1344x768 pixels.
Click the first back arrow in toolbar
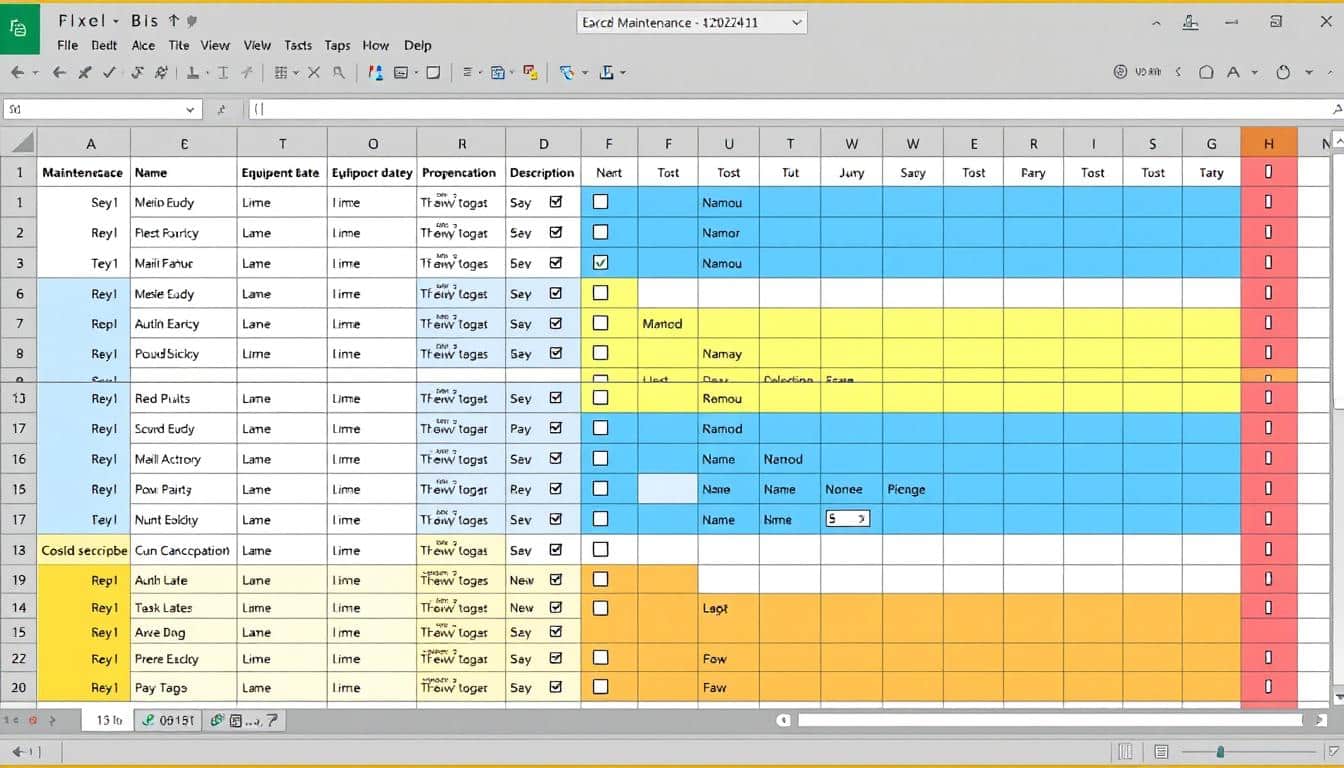[17, 73]
